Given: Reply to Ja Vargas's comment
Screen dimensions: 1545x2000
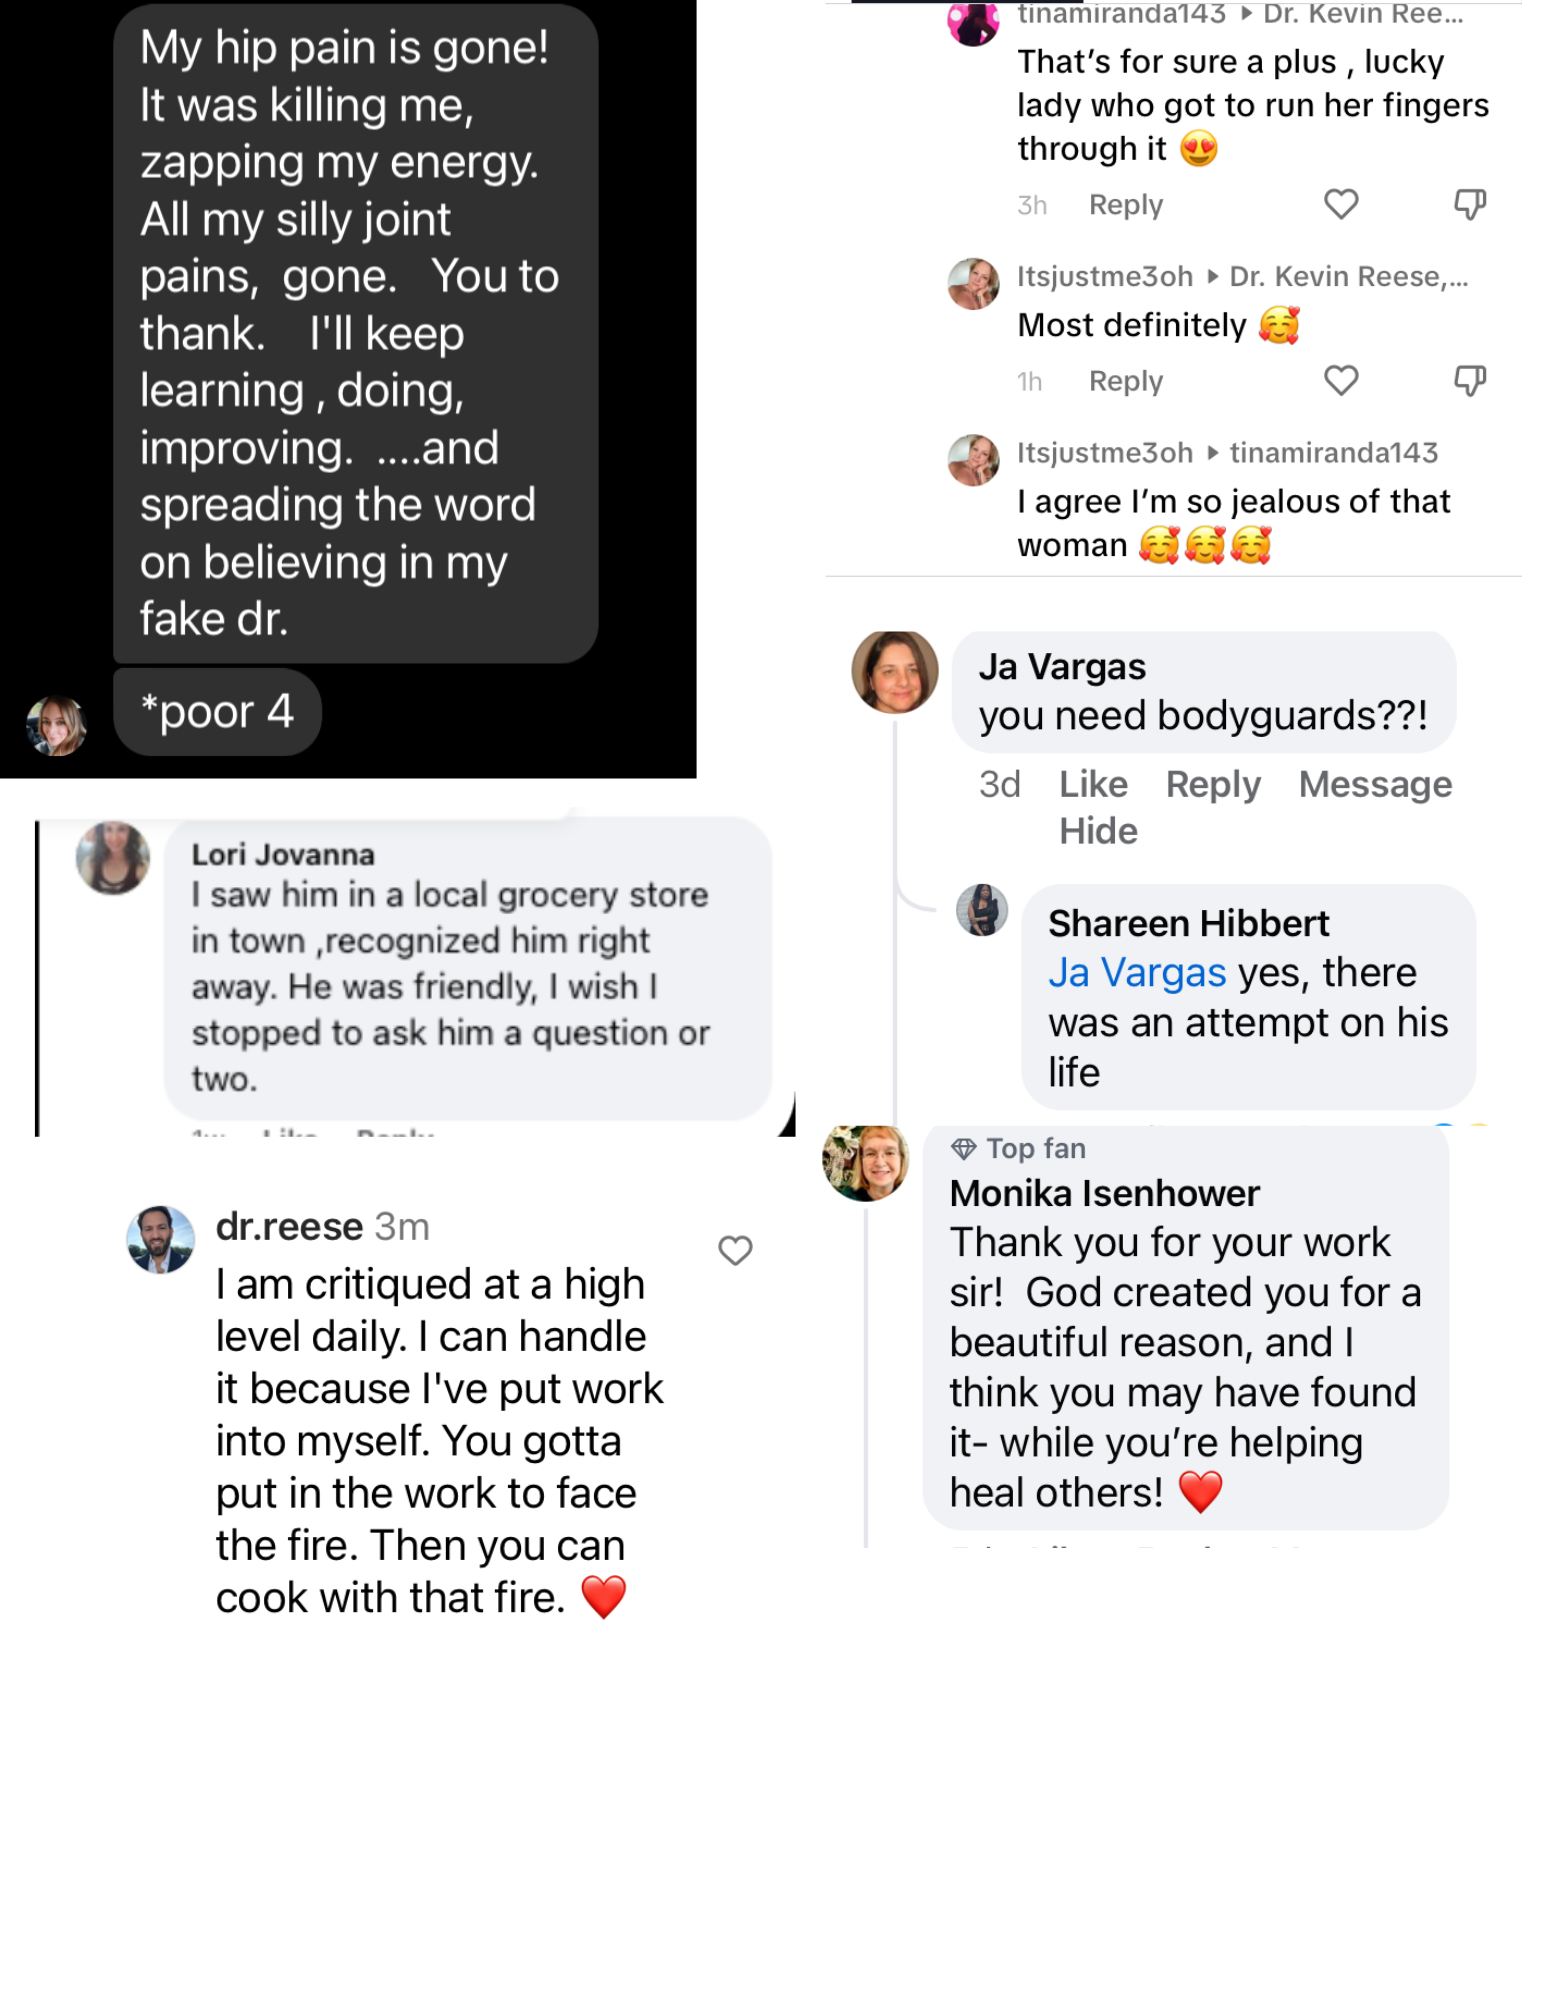Looking at the screenshot, I should coord(1212,784).
